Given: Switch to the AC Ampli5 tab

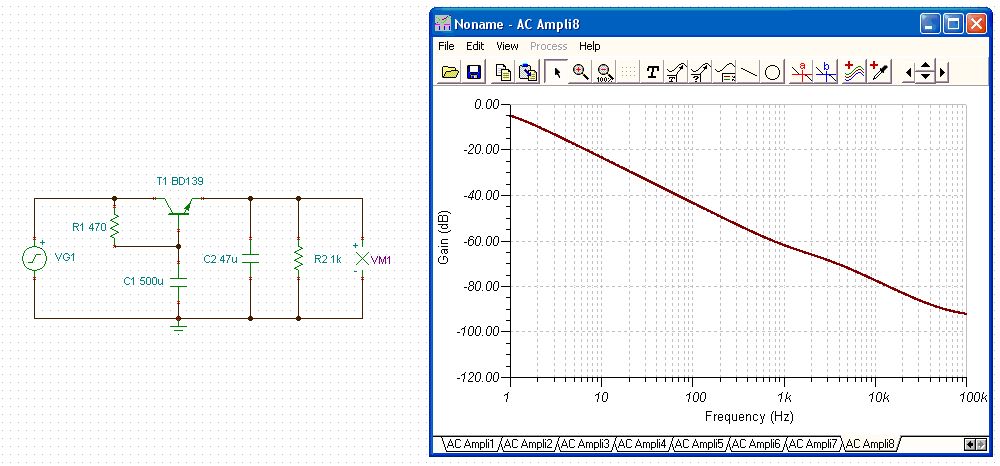Looking at the screenshot, I should pyautogui.click(x=698, y=444).
